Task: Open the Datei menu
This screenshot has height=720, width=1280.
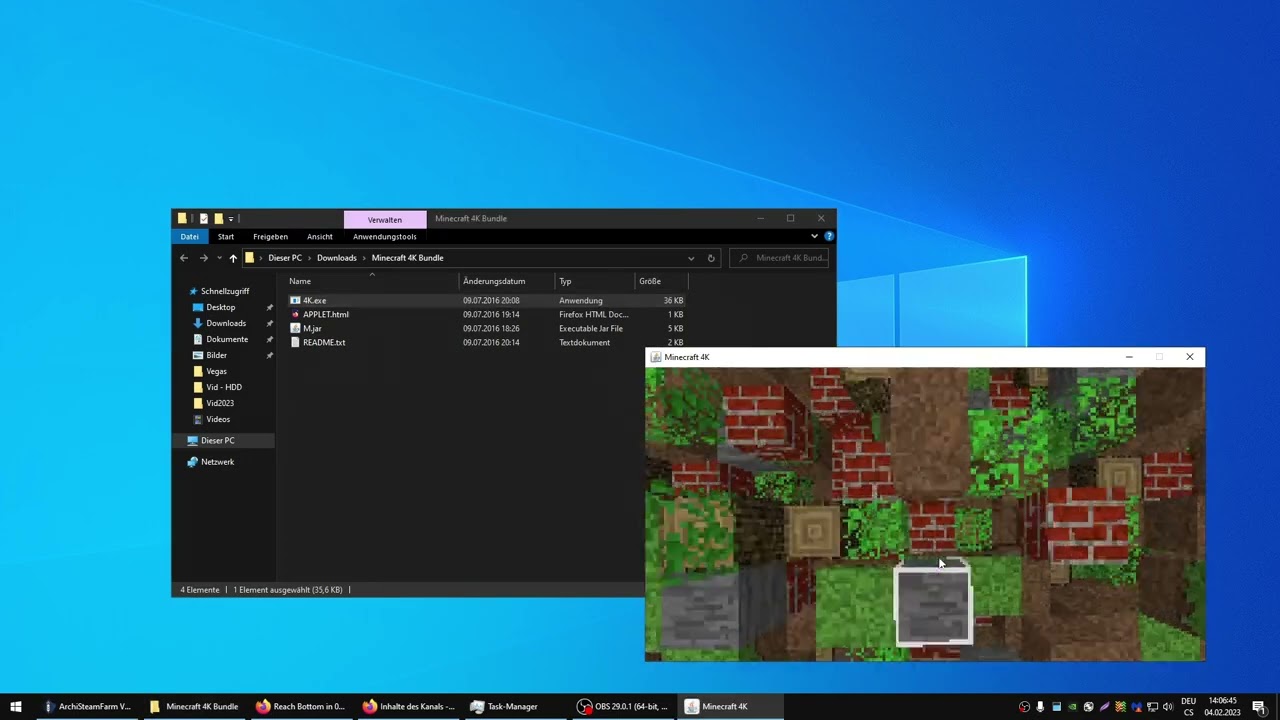Action: (x=190, y=236)
